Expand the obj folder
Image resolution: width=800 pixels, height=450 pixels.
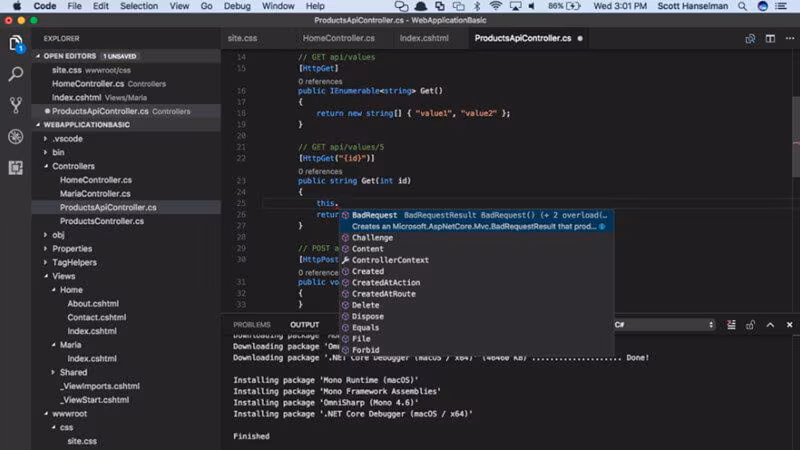pyautogui.click(x=45, y=235)
